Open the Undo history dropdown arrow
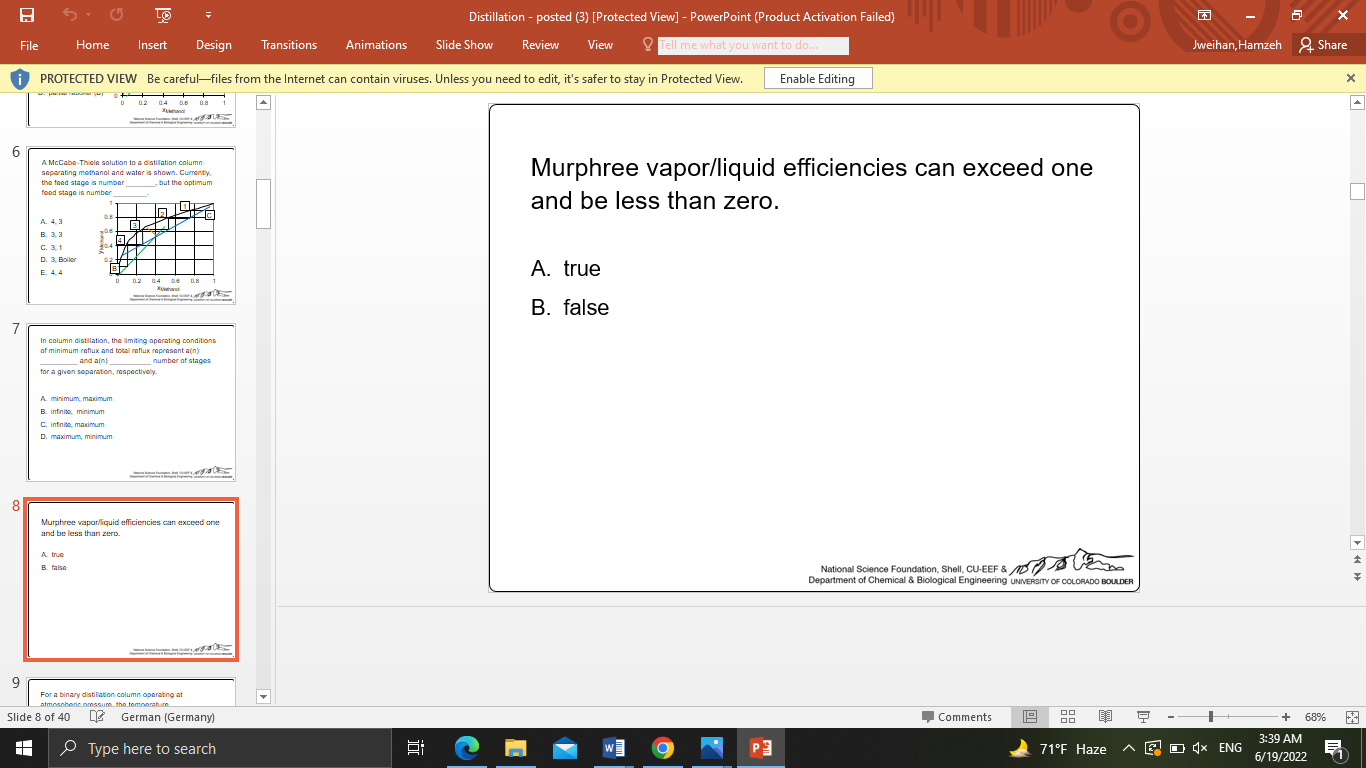 88,15
